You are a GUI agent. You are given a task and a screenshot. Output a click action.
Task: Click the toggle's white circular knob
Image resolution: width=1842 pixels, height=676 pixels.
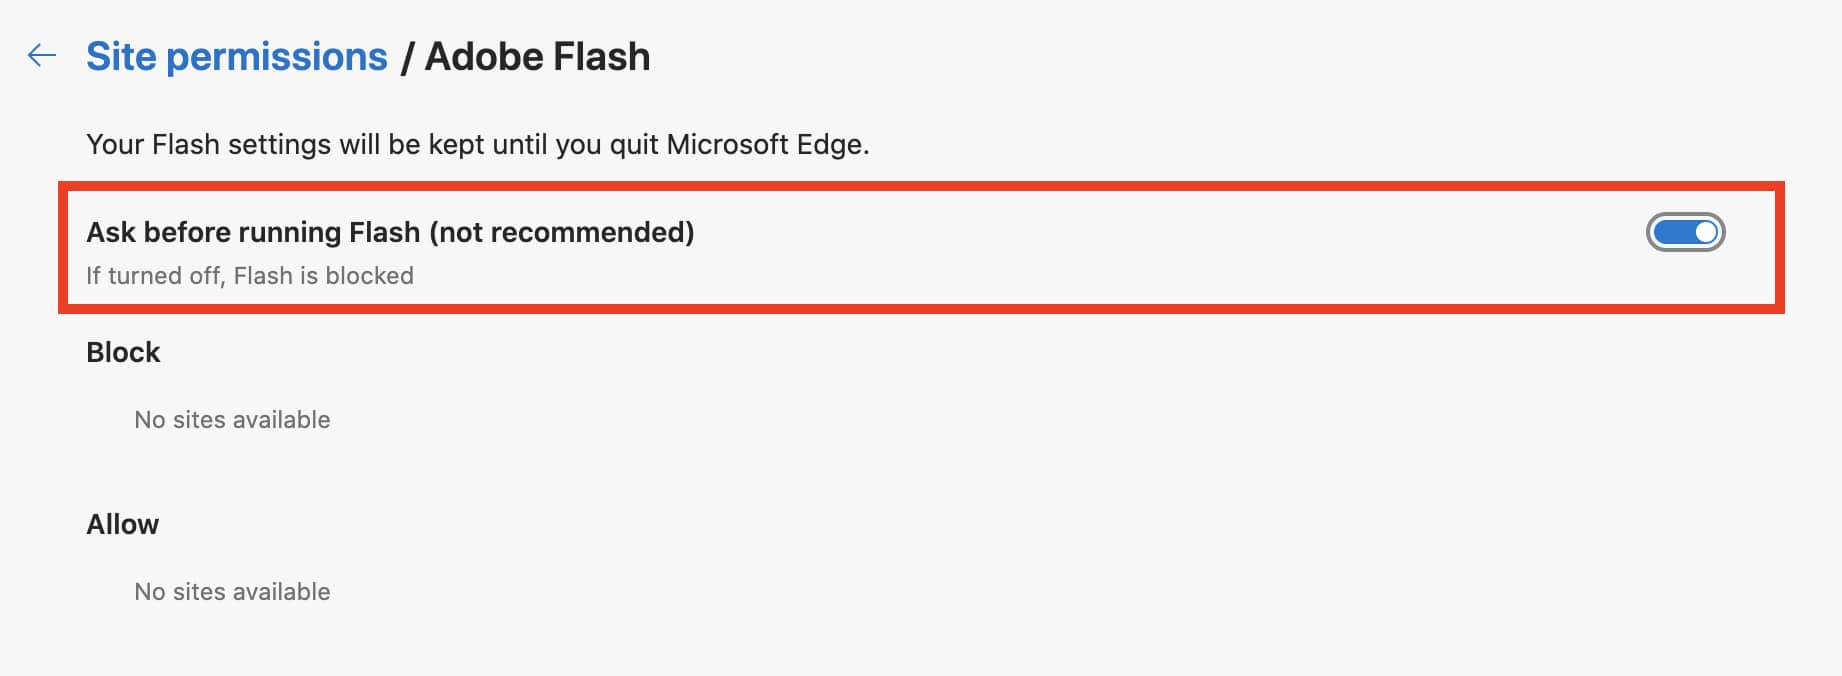pyautogui.click(x=1703, y=234)
